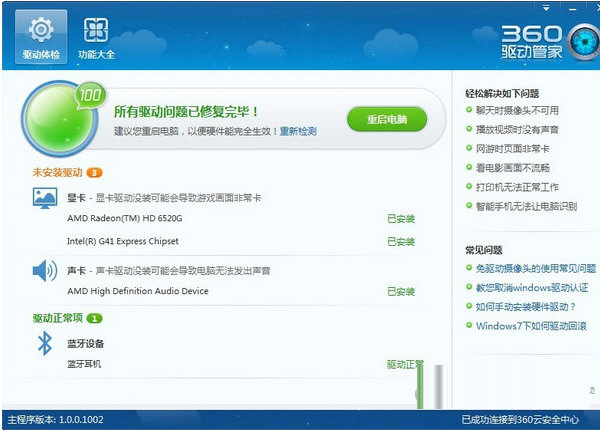Image resolution: width=600 pixels, height=430 pixels.
Task: Click the green 100 score orb
Action: click(59, 119)
